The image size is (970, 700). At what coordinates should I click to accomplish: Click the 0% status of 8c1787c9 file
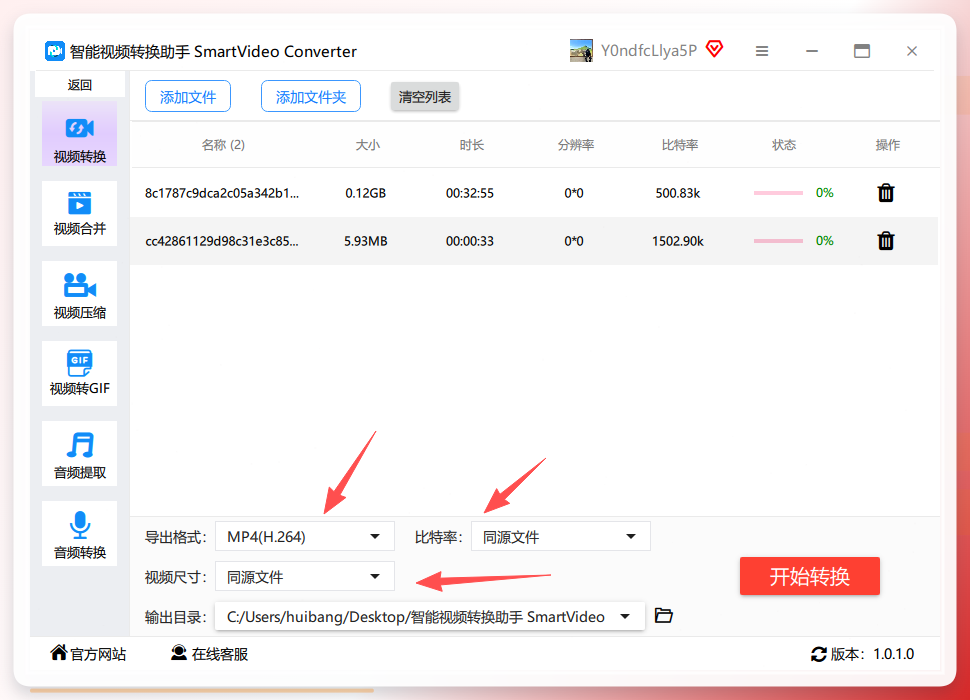pos(825,193)
